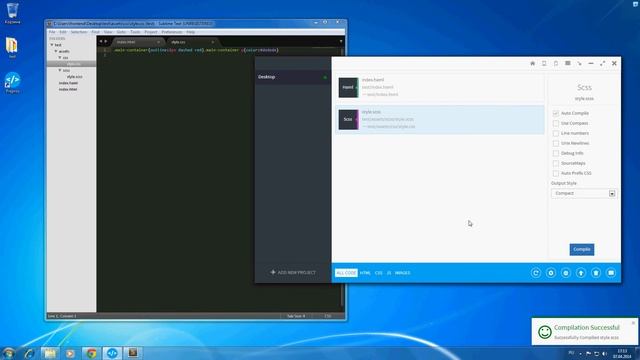Click the Scss file type thumbnail
Viewport: 640px width, 360px height.
[348, 119]
